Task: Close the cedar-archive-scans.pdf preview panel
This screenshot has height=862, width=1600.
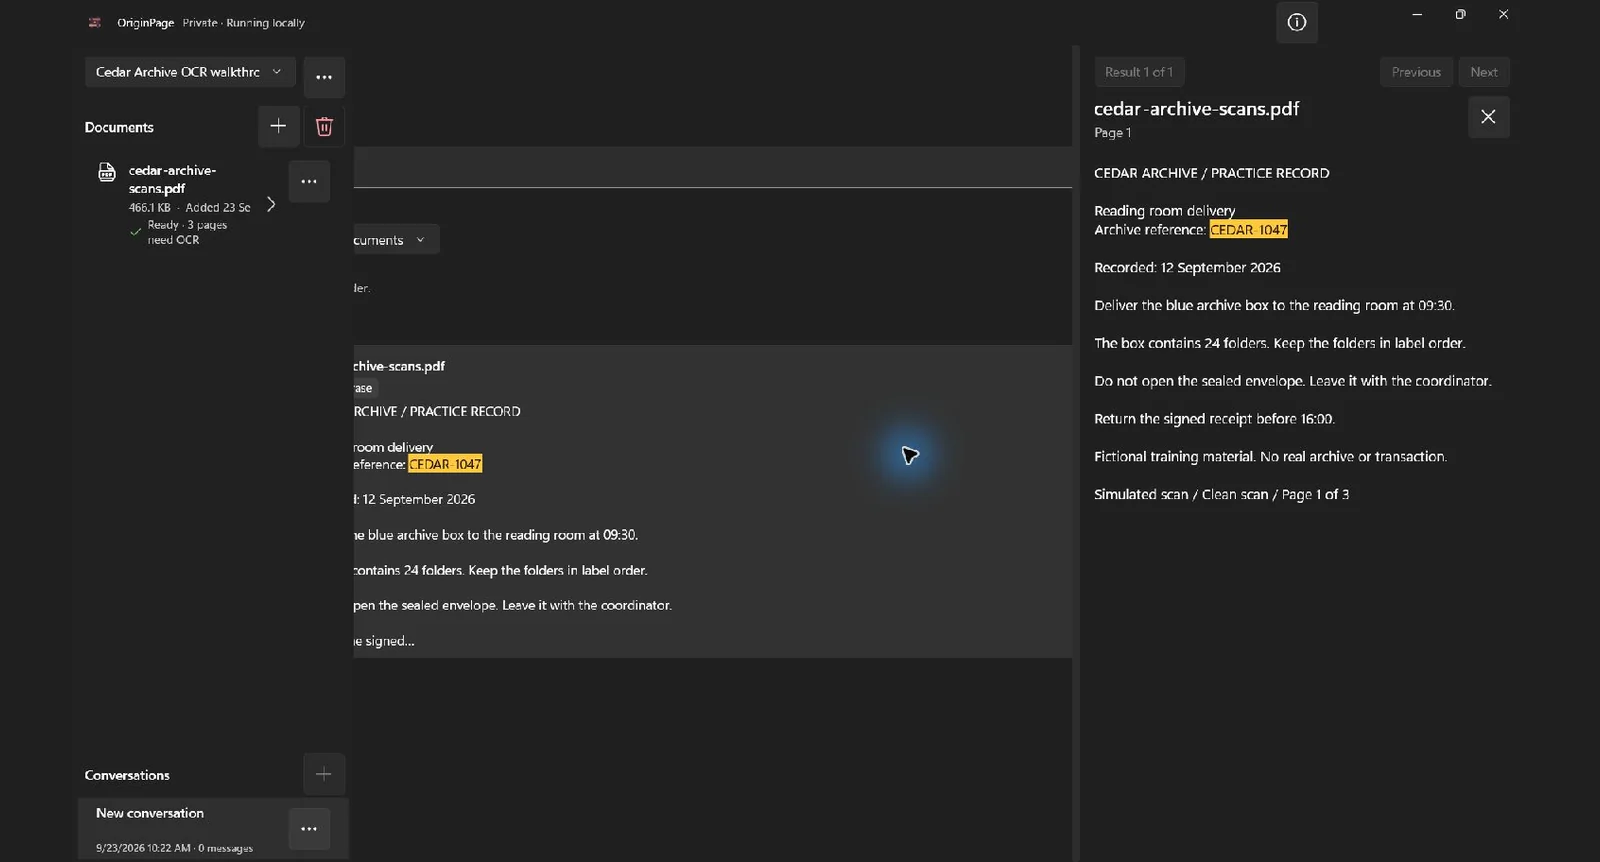Action: click(1488, 117)
